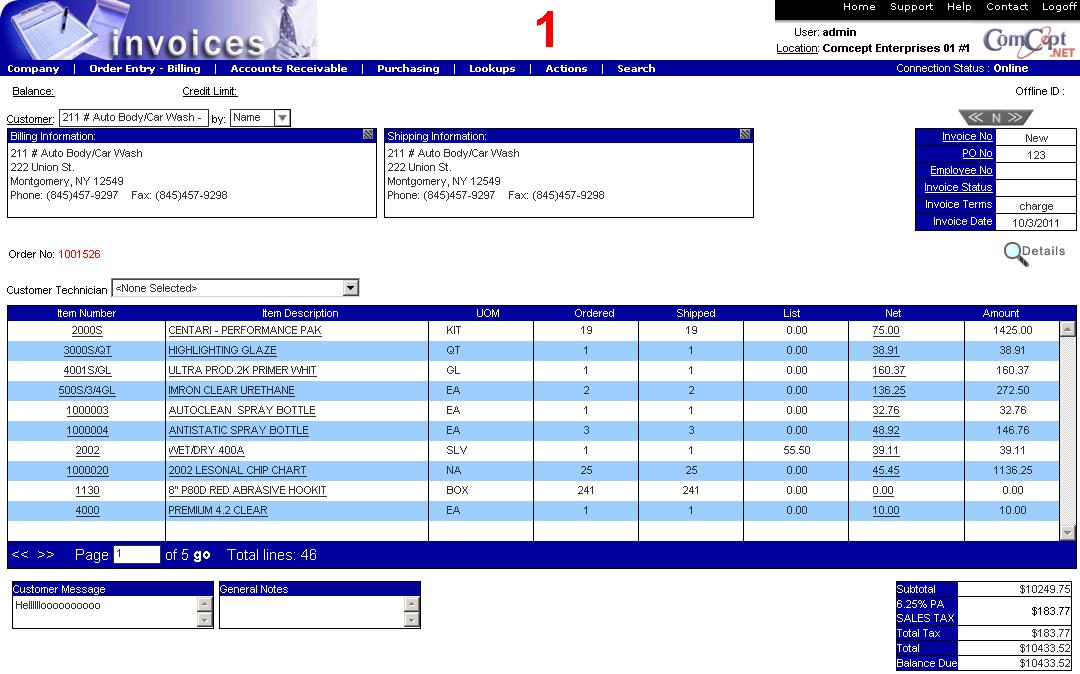
Task: Click the go button next to page number
Action: (x=202, y=555)
